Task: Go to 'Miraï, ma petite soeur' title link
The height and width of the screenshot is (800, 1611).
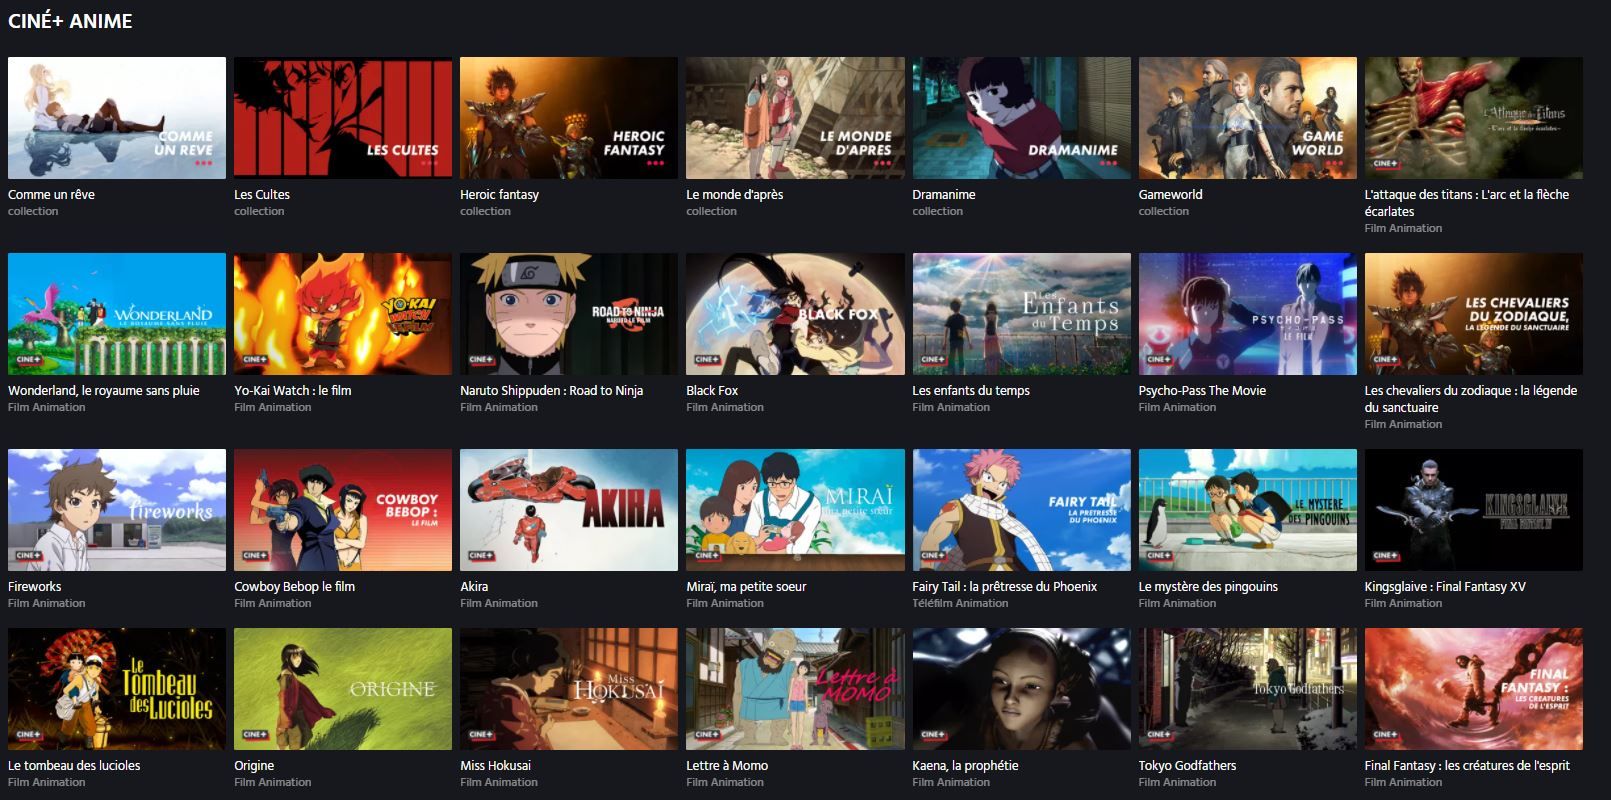Action: (x=746, y=586)
